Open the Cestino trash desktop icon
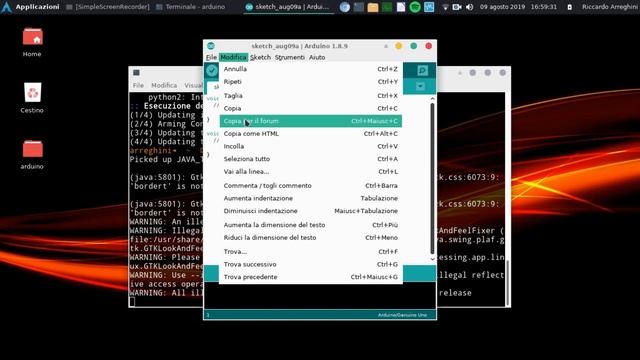 point(32,98)
